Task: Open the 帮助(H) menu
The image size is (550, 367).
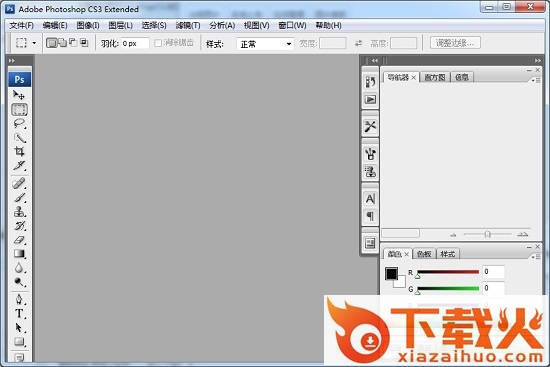Action: point(328,25)
